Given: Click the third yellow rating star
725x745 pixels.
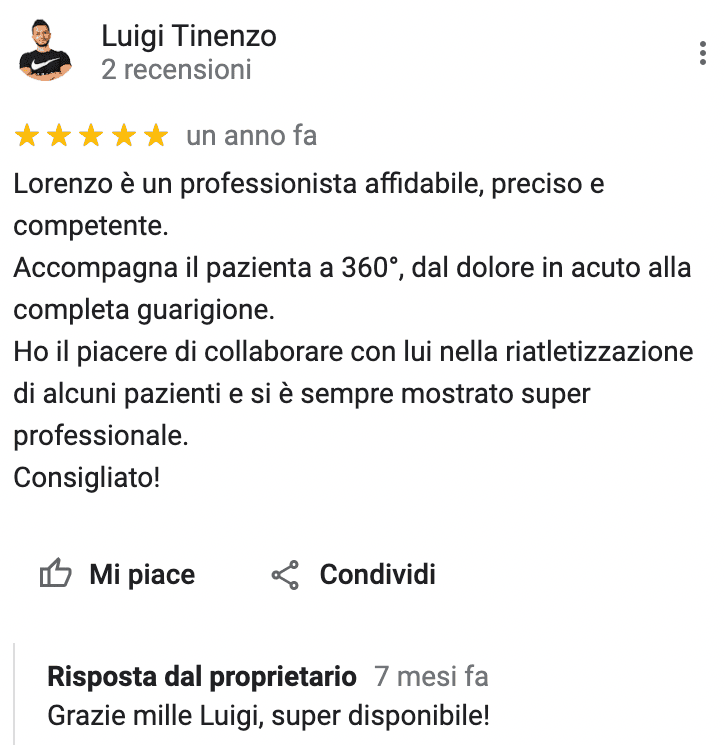Looking at the screenshot, I should pos(91,135).
